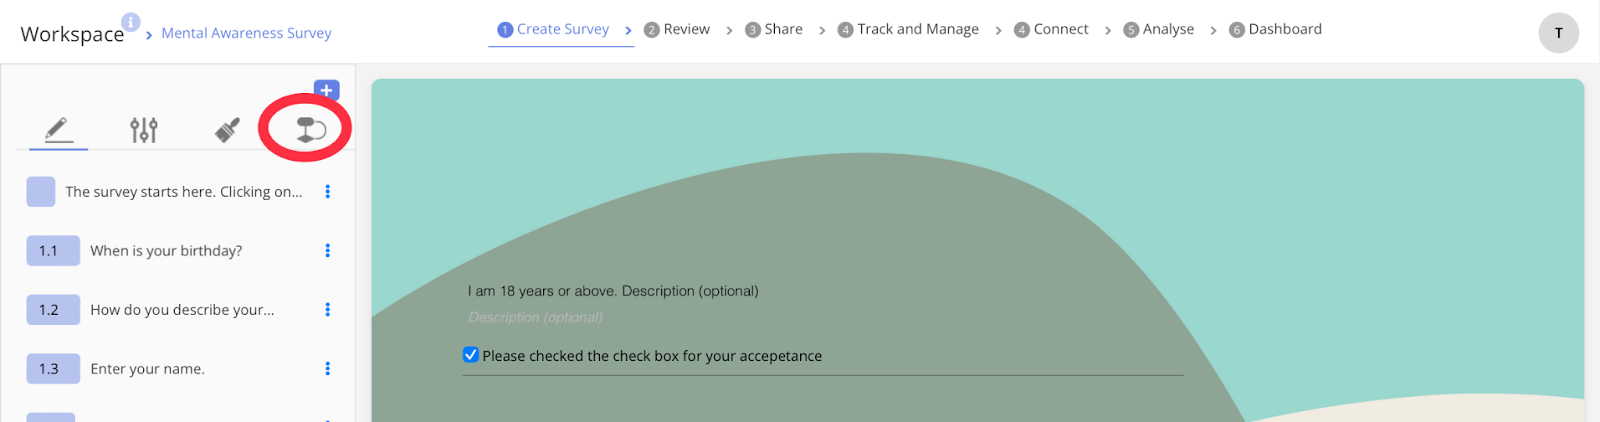Uncheck the acceptance checkbox

[x=471, y=355]
